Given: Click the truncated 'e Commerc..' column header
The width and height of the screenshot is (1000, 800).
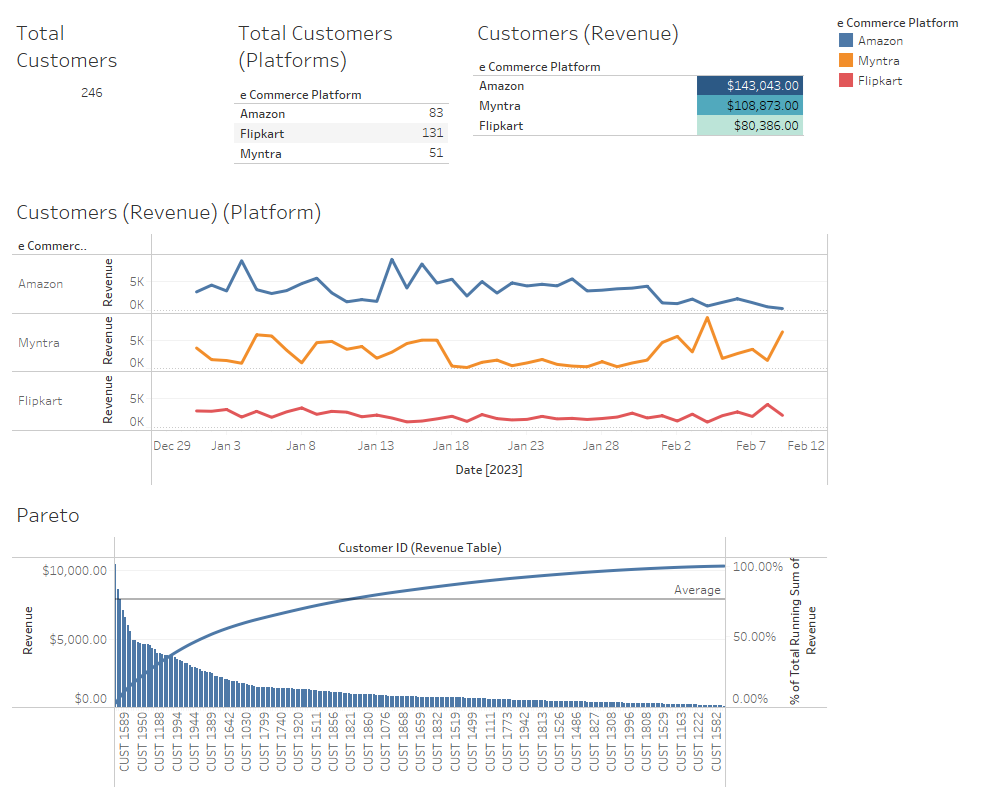Looking at the screenshot, I should [52, 246].
